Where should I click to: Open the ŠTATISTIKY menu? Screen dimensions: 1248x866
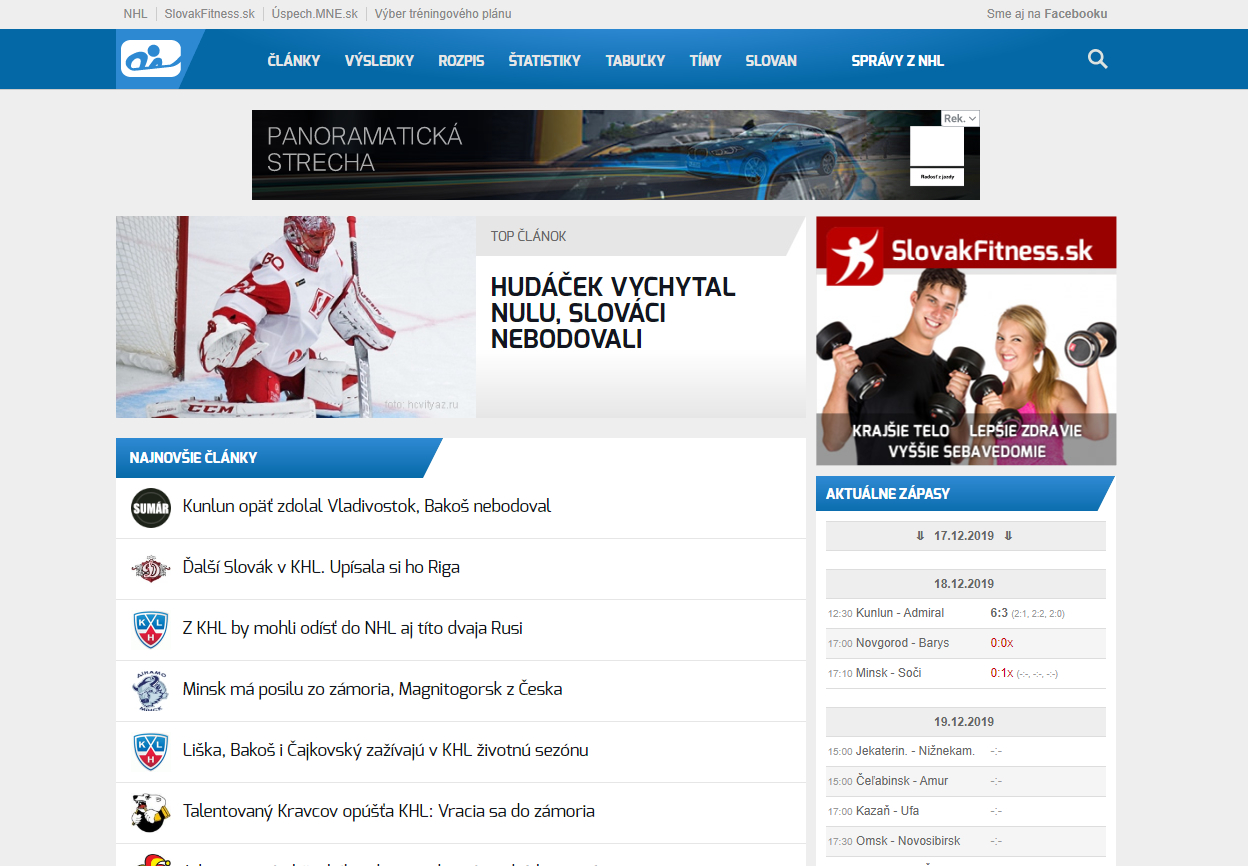point(544,60)
